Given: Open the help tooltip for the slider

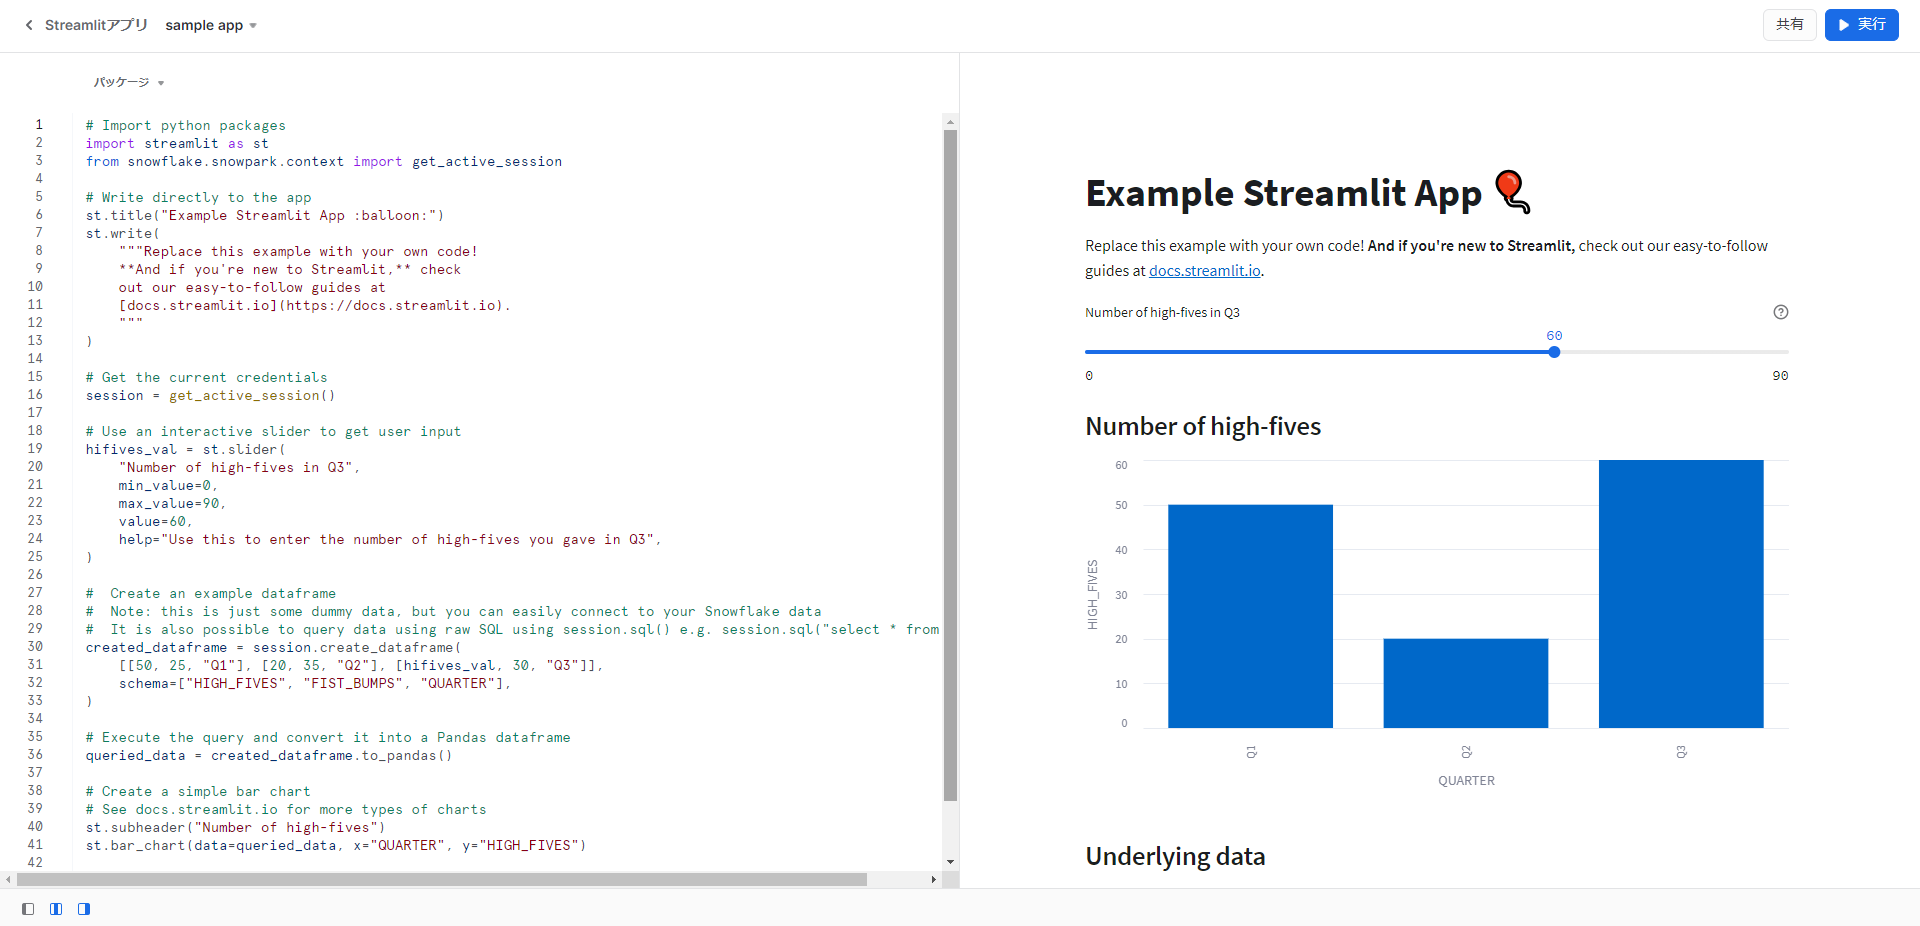Looking at the screenshot, I should (x=1780, y=312).
